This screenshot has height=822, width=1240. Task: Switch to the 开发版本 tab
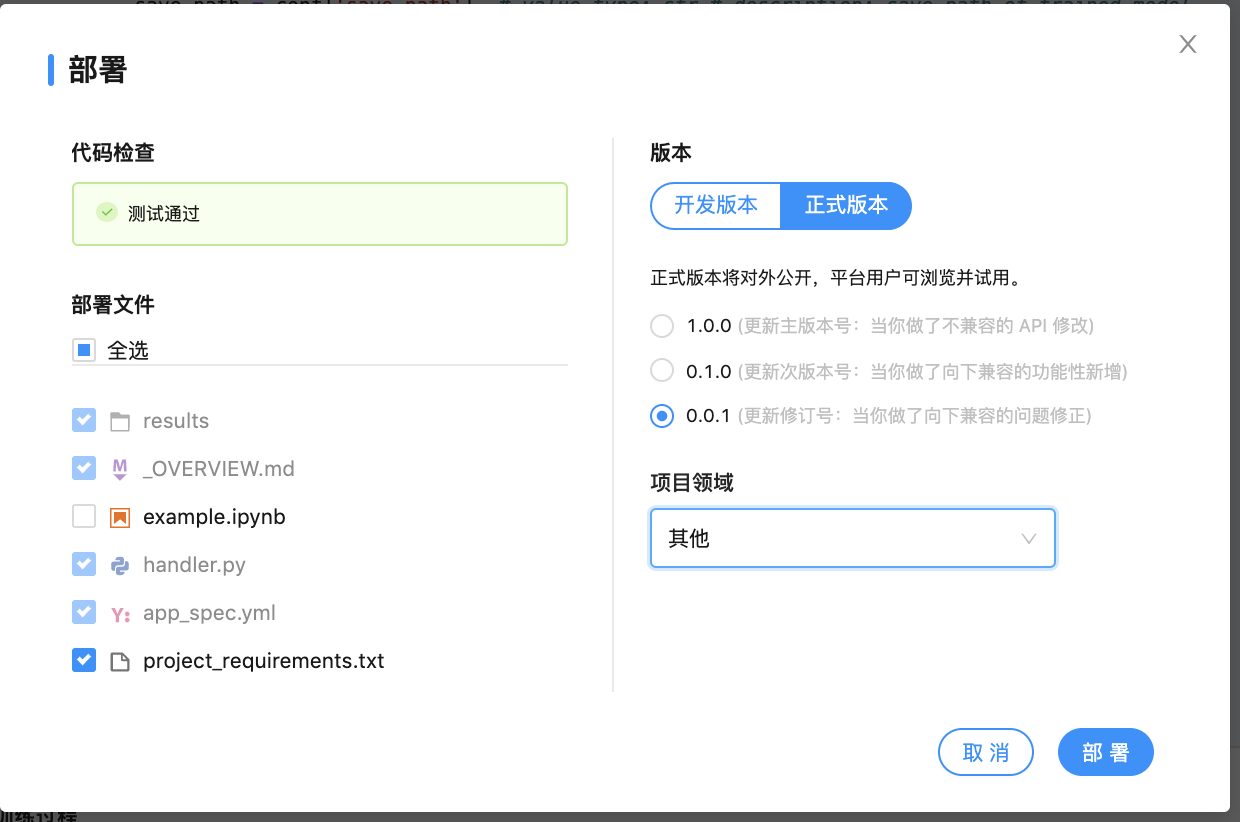715,205
